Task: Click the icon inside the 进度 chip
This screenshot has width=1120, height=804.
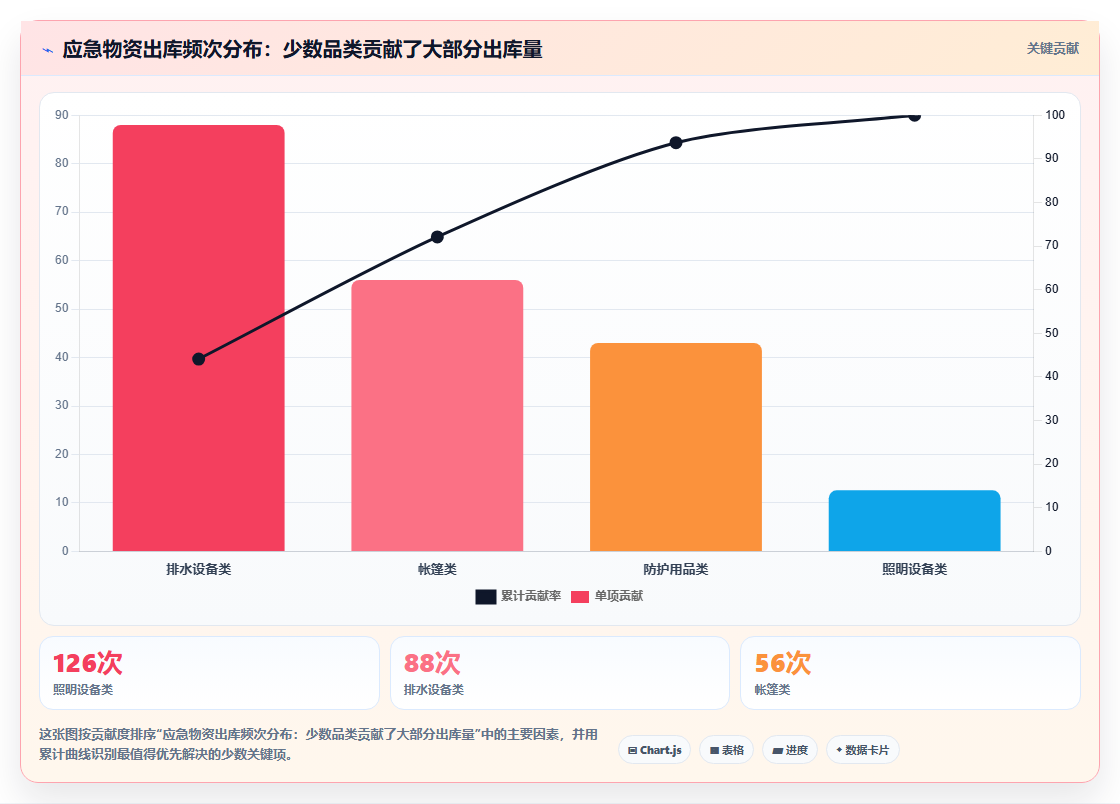Action: [x=778, y=750]
